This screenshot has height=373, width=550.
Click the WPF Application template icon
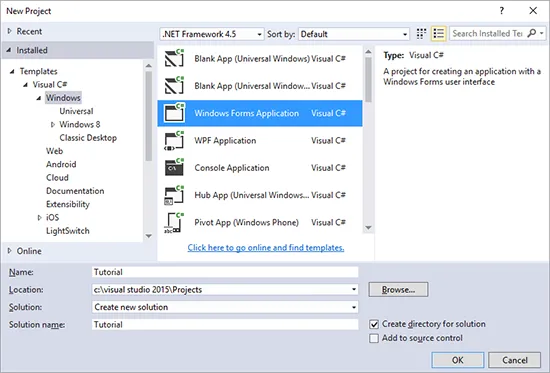coord(175,140)
